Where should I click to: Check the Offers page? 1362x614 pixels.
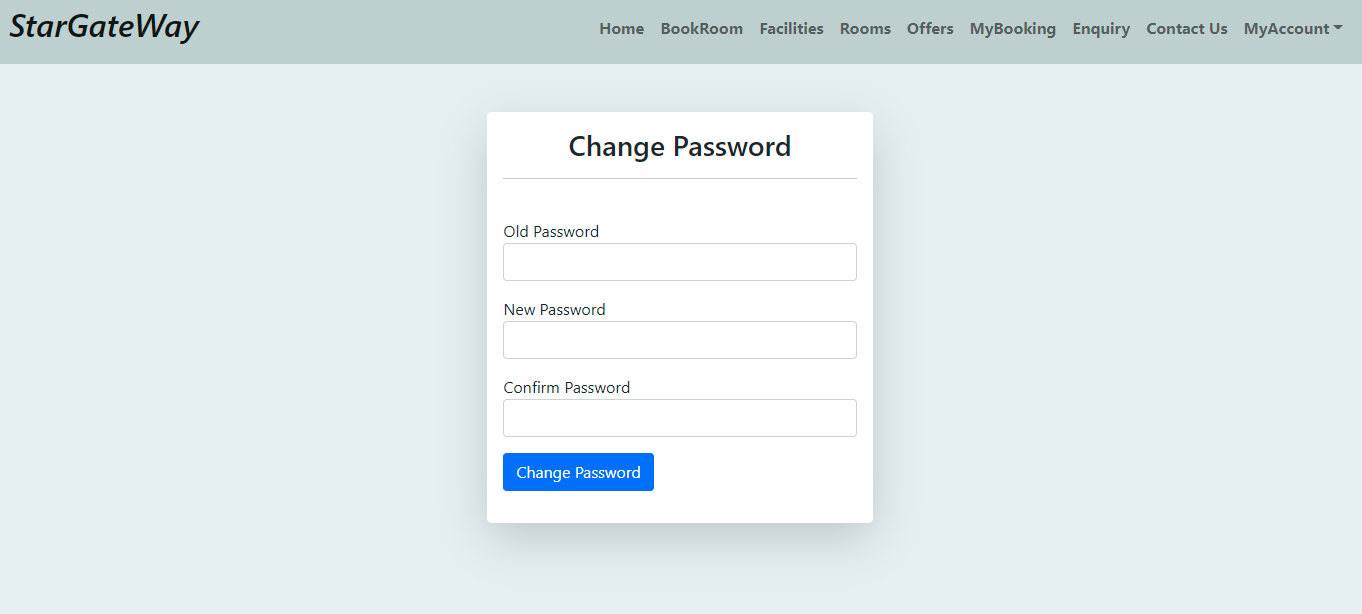929,29
